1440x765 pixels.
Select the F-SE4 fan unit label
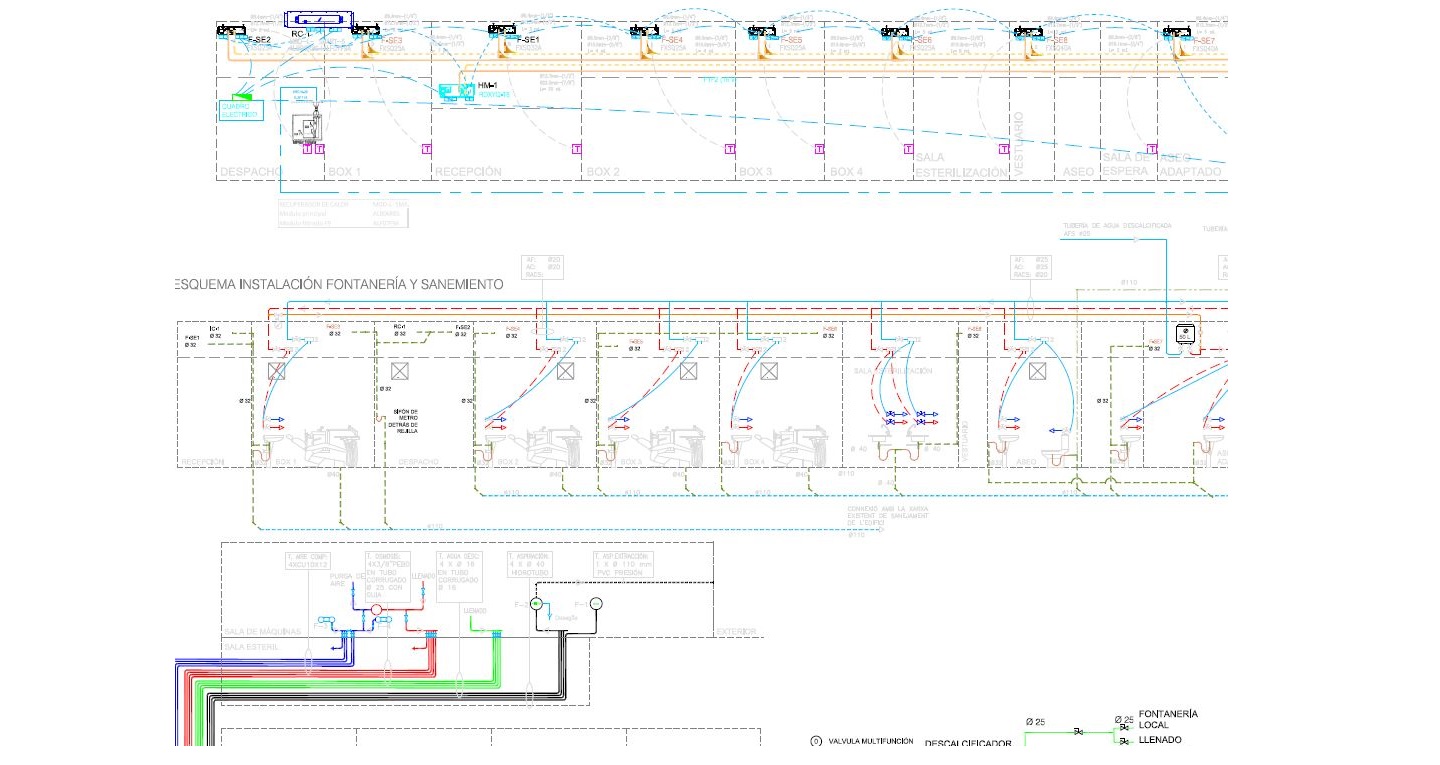[x=672, y=40]
